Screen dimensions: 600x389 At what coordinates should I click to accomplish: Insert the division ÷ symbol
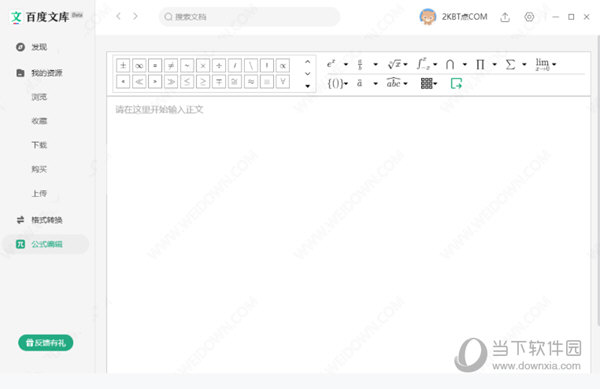pos(219,65)
